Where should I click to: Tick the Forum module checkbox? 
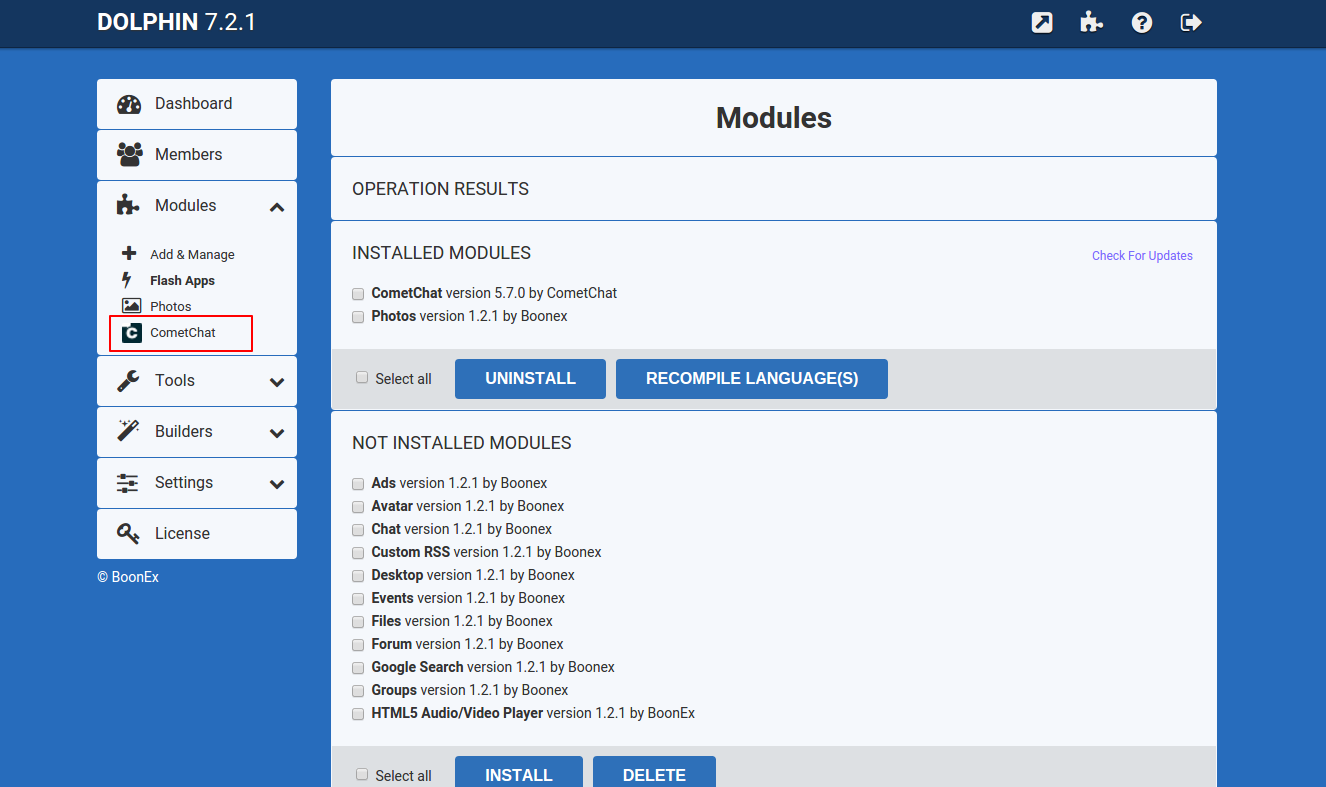[x=358, y=645]
